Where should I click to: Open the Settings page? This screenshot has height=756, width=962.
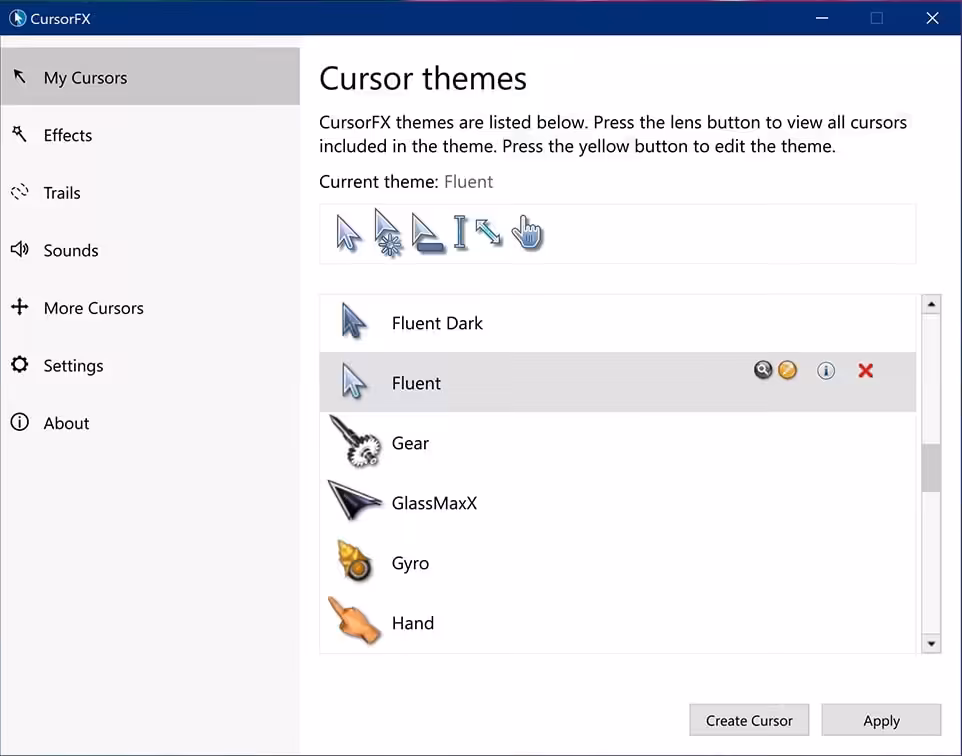pos(73,366)
